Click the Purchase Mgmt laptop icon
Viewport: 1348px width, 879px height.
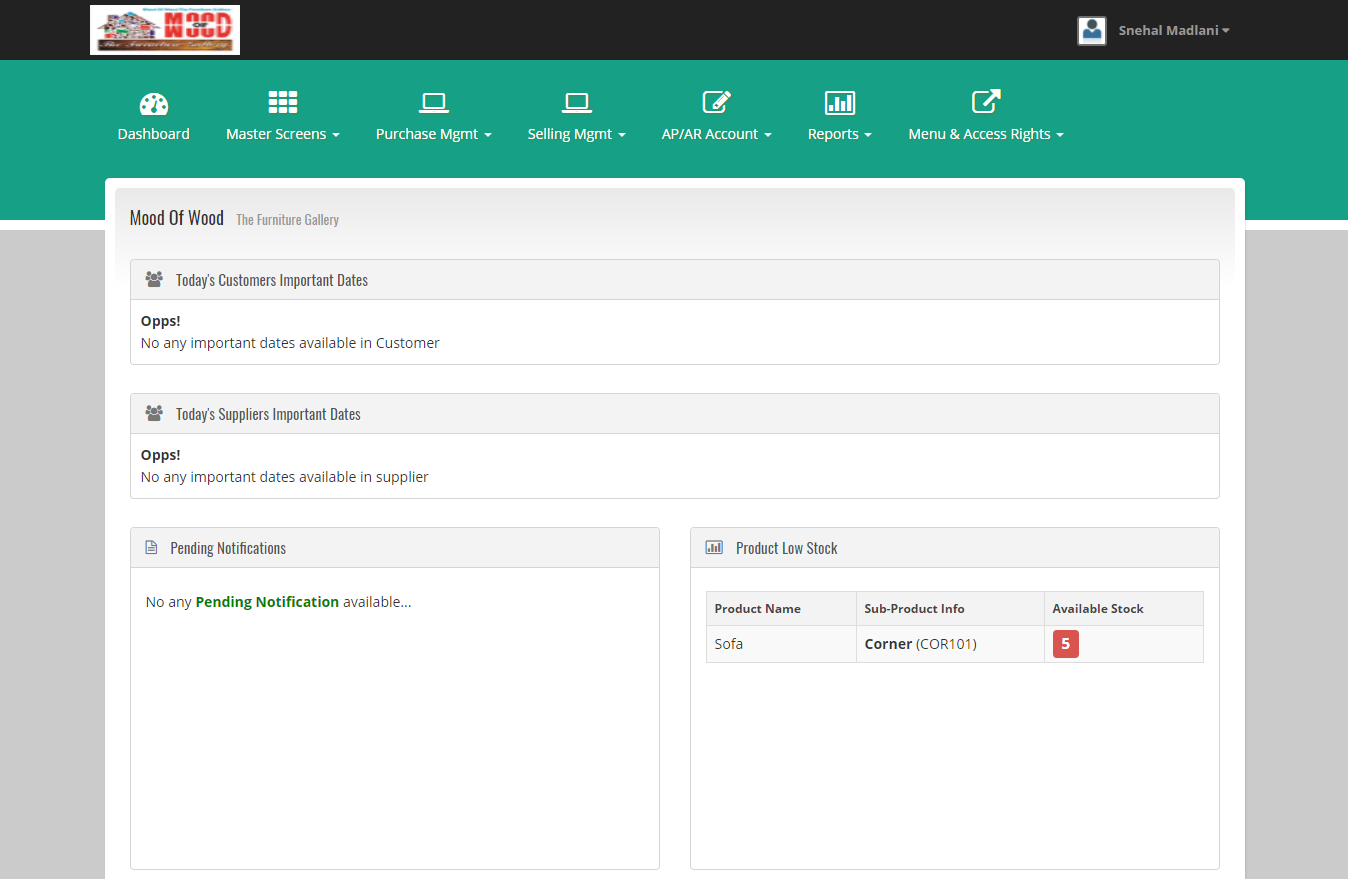click(433, 102)
